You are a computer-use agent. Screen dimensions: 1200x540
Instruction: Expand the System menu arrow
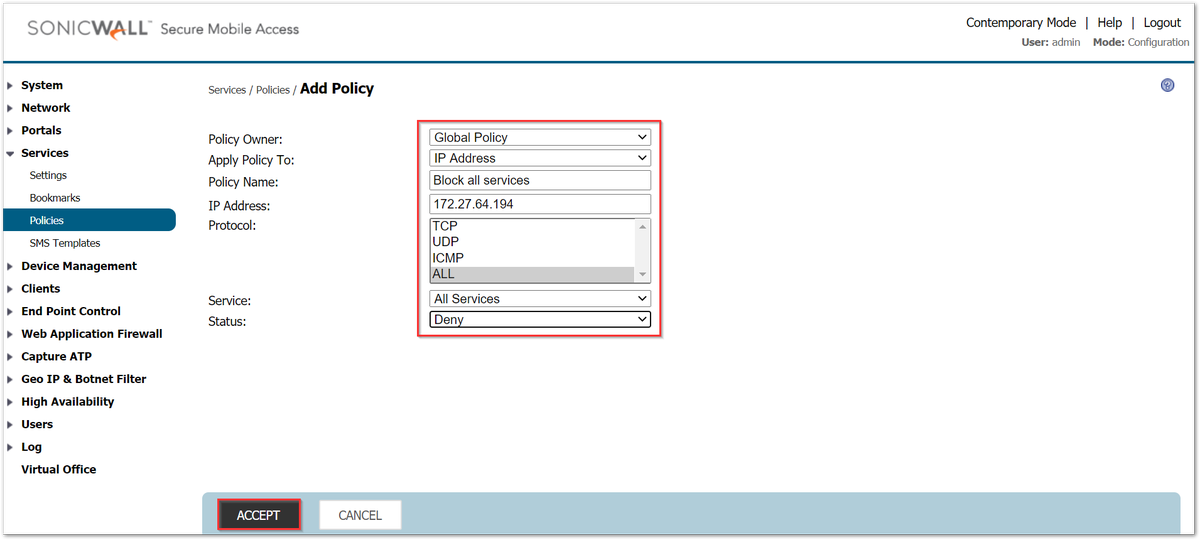coord(10,86)
